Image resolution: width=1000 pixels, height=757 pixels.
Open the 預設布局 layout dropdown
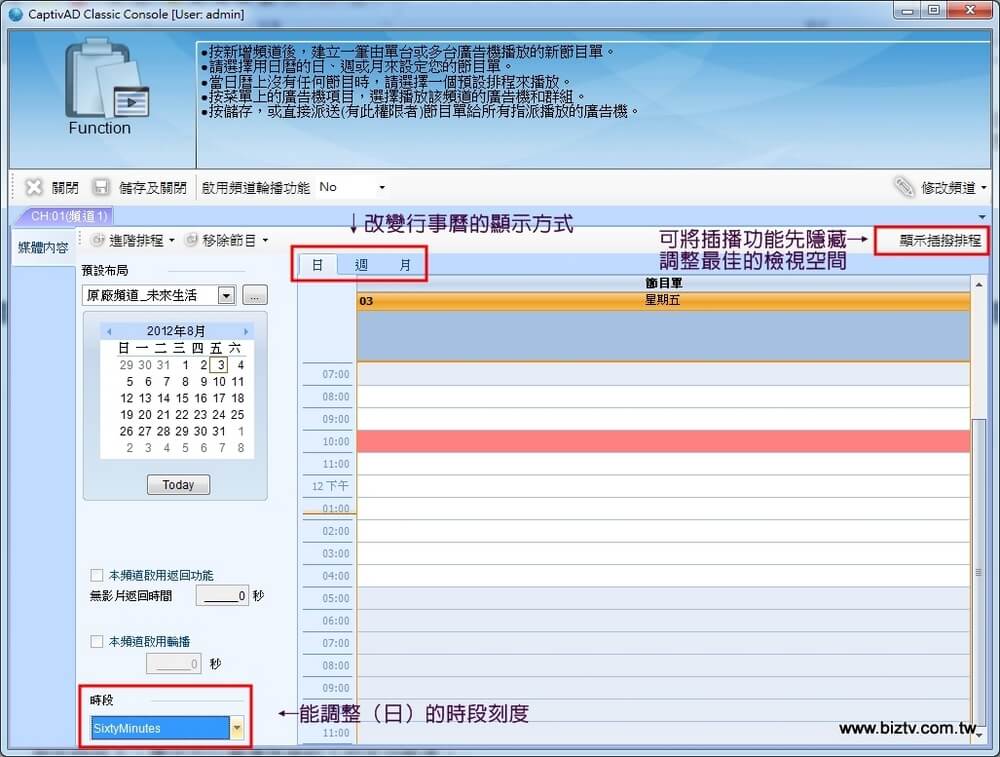click(x=225, y=295)
